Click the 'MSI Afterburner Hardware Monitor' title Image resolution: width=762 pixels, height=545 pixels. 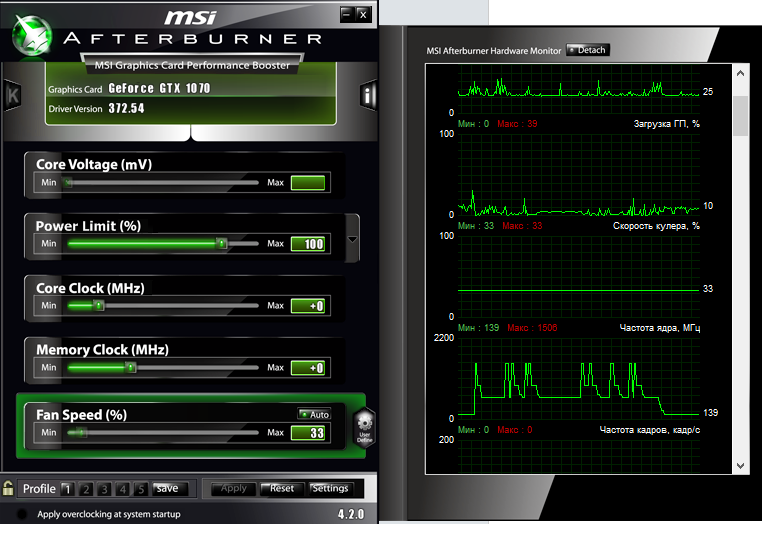click(x=494, y=51)
